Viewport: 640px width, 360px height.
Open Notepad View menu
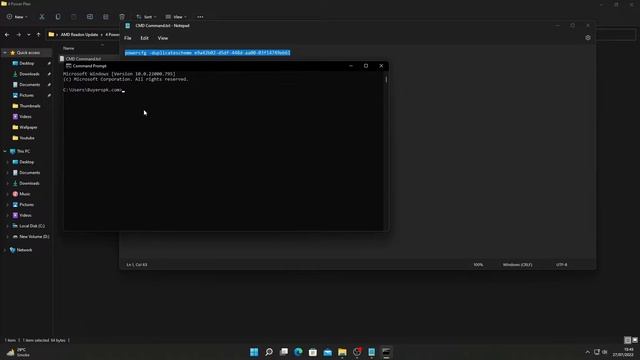point(163,38)
